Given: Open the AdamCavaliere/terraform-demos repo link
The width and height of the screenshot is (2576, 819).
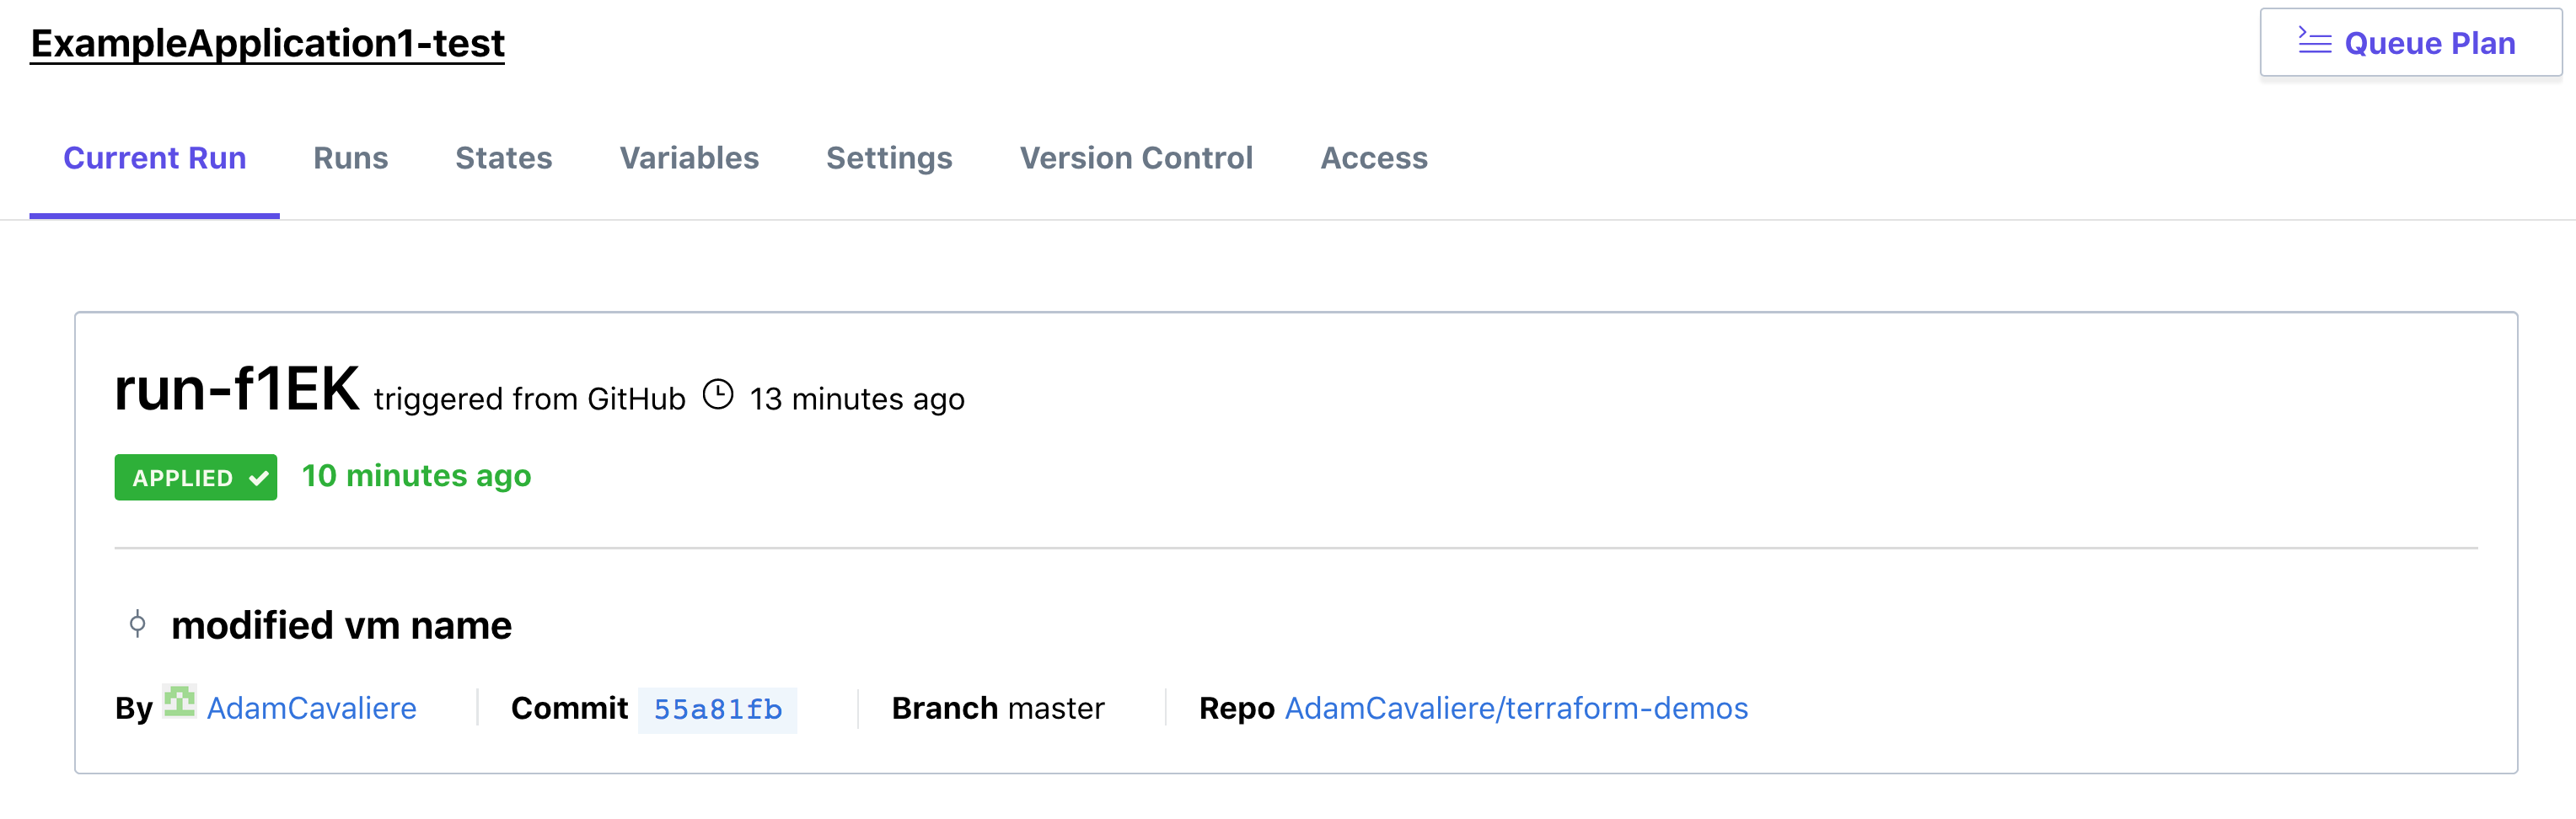Looking at the screenshot, I should pos(1516,709).
